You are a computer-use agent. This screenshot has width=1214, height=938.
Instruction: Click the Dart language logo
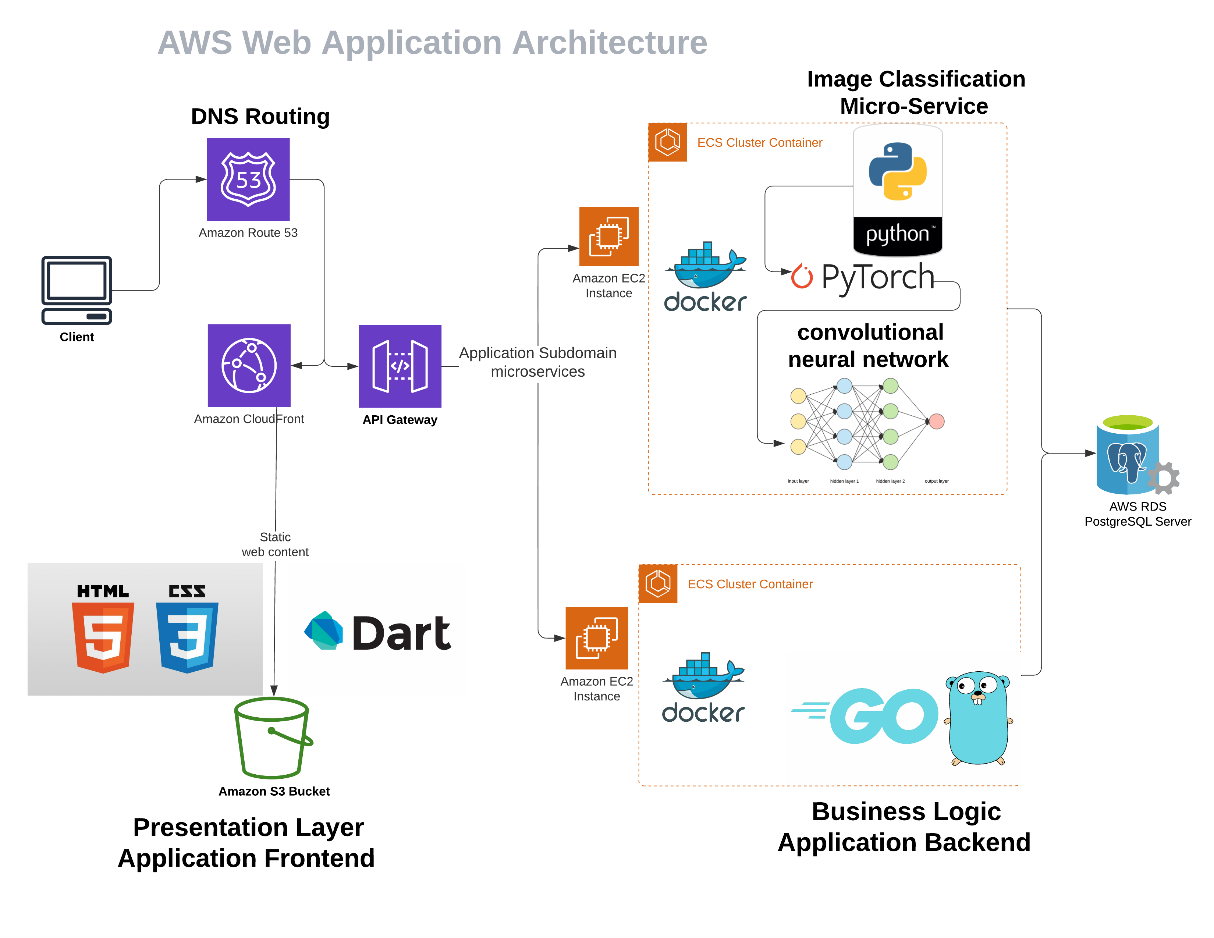[x=376, y=630]
